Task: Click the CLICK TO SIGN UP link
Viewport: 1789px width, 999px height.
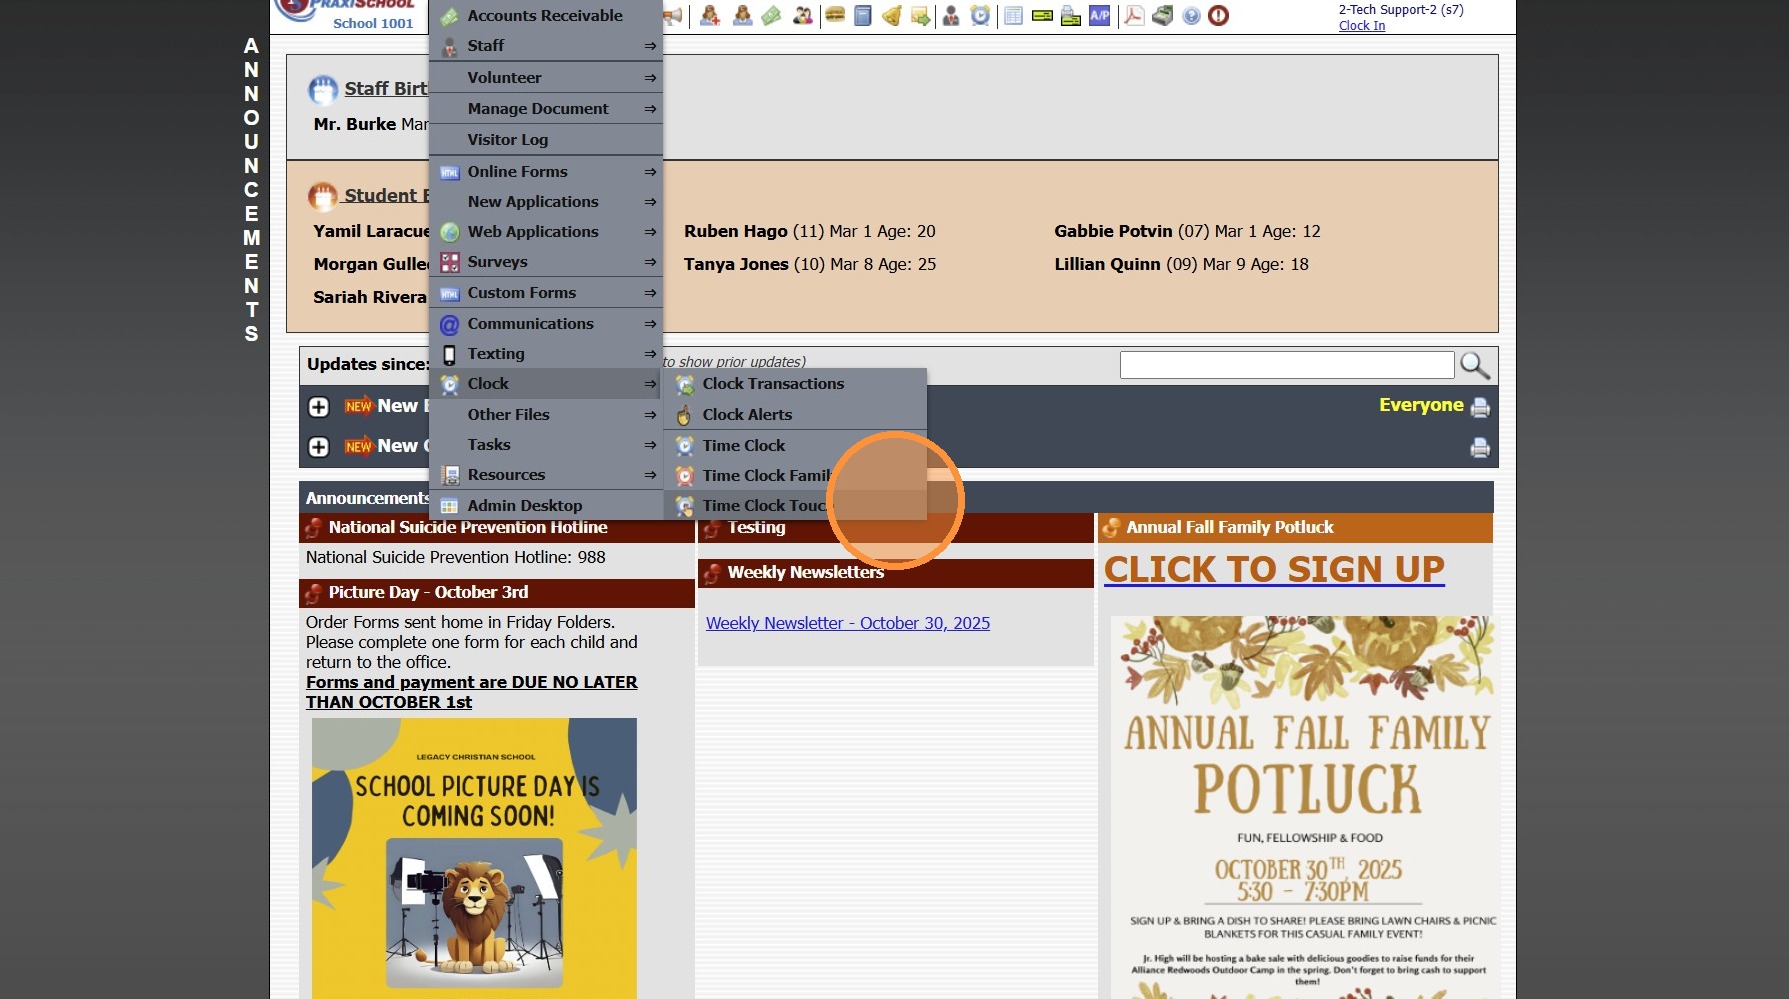Action: [x=1273, y=569]
